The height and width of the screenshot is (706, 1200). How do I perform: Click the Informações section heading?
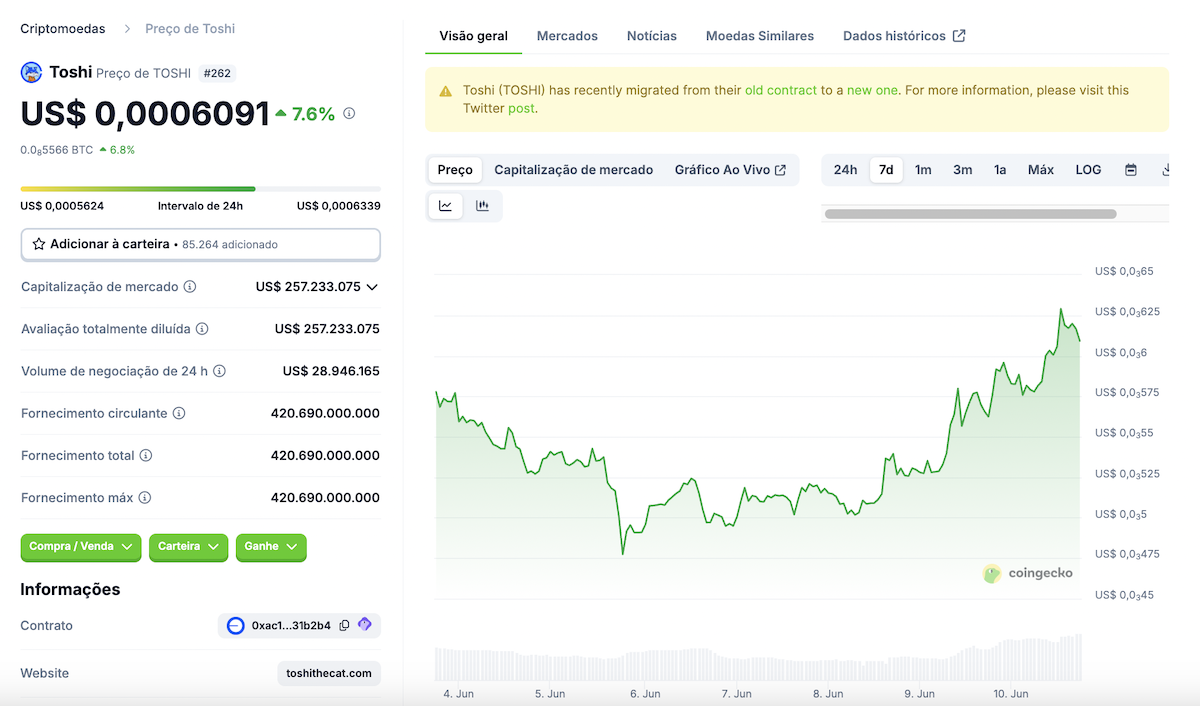(70, 589)
